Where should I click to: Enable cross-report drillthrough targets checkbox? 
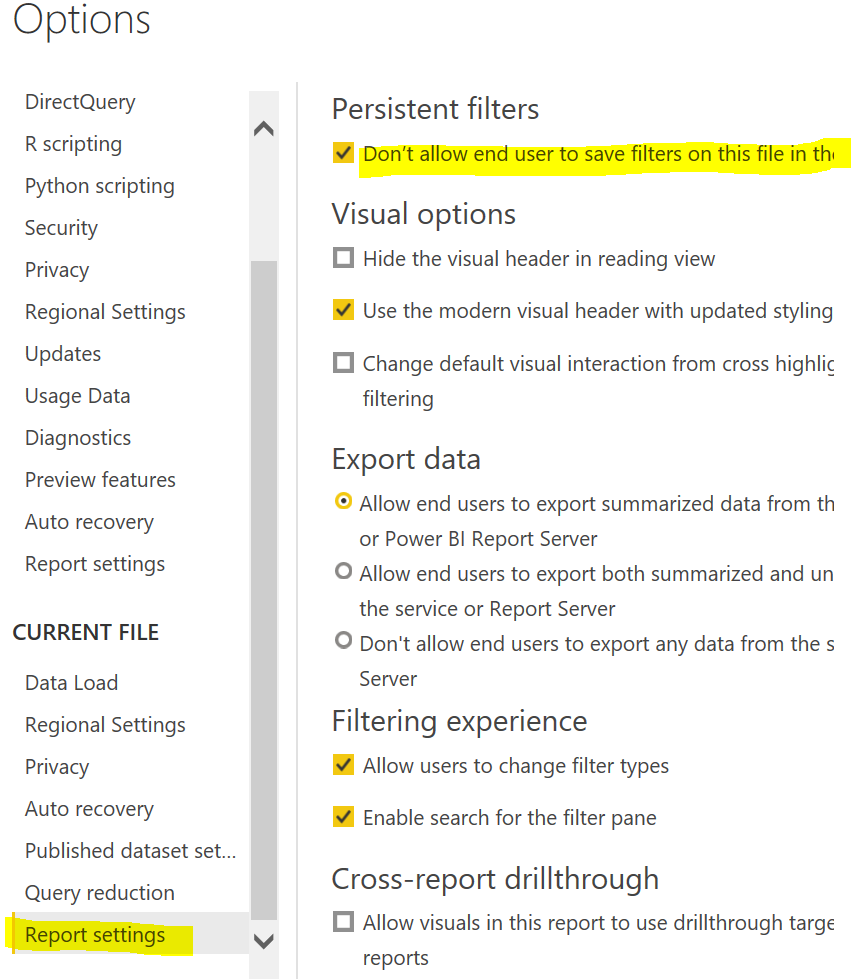click(x=343, y=921)
